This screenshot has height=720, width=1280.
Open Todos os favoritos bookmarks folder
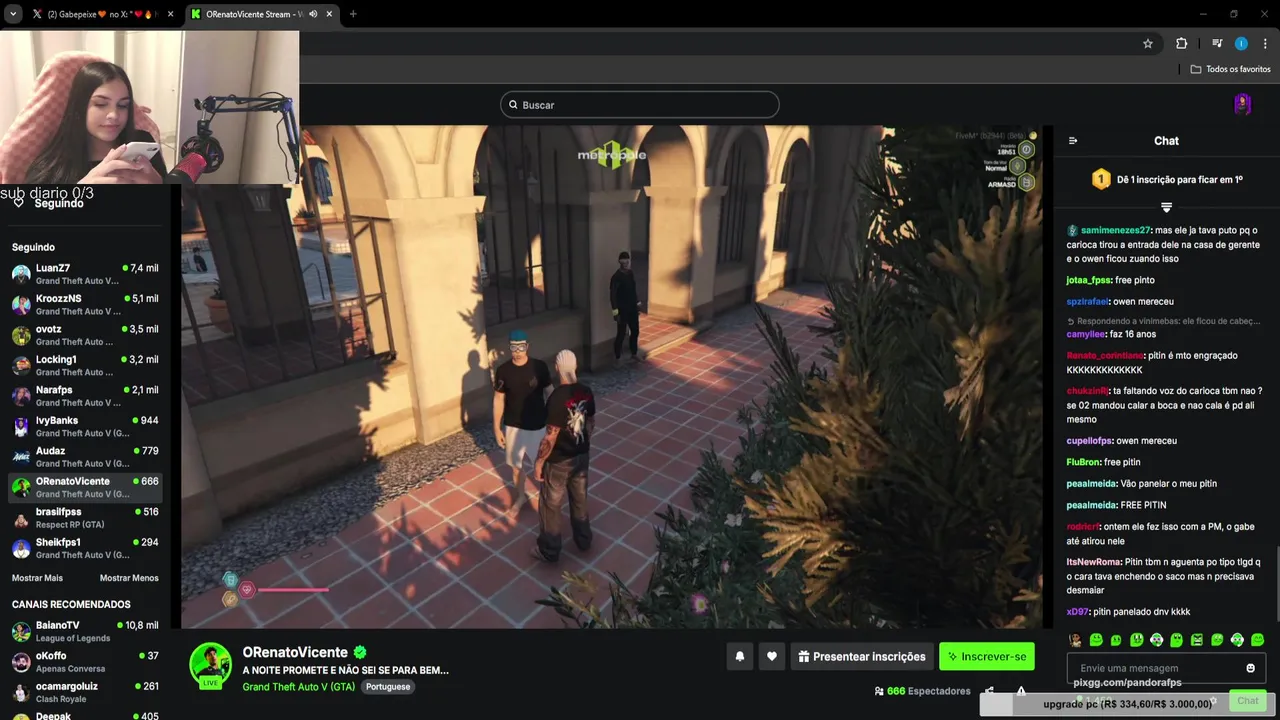[x=1231, y=69]
